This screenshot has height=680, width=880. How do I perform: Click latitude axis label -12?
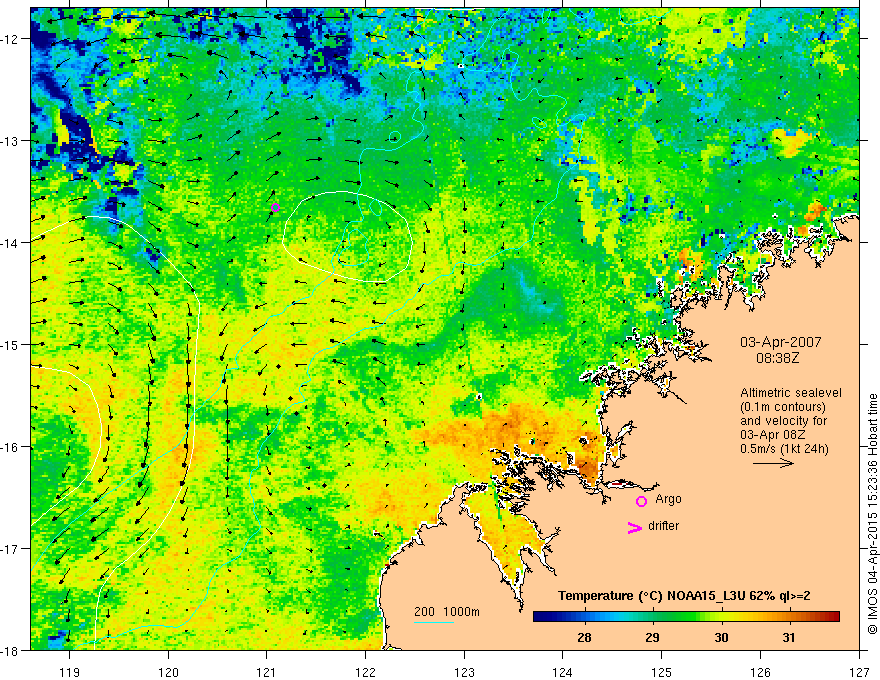pyautogui.click(x=11, y=39)
